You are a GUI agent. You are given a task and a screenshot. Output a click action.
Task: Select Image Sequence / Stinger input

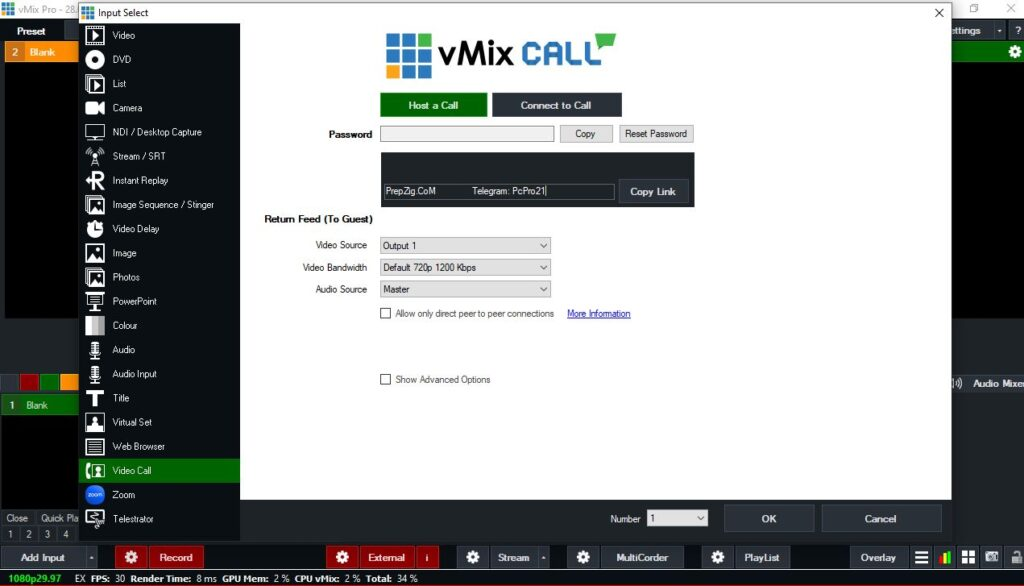point(159,204)
